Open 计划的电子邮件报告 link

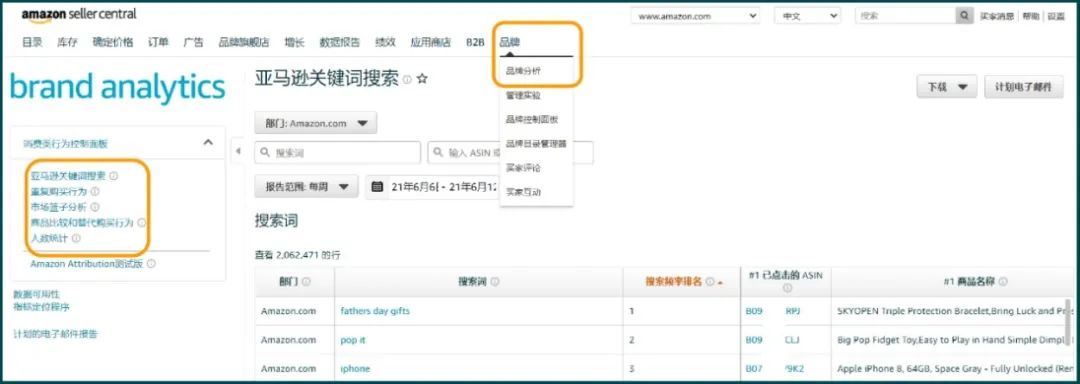(x=55, y=334)
